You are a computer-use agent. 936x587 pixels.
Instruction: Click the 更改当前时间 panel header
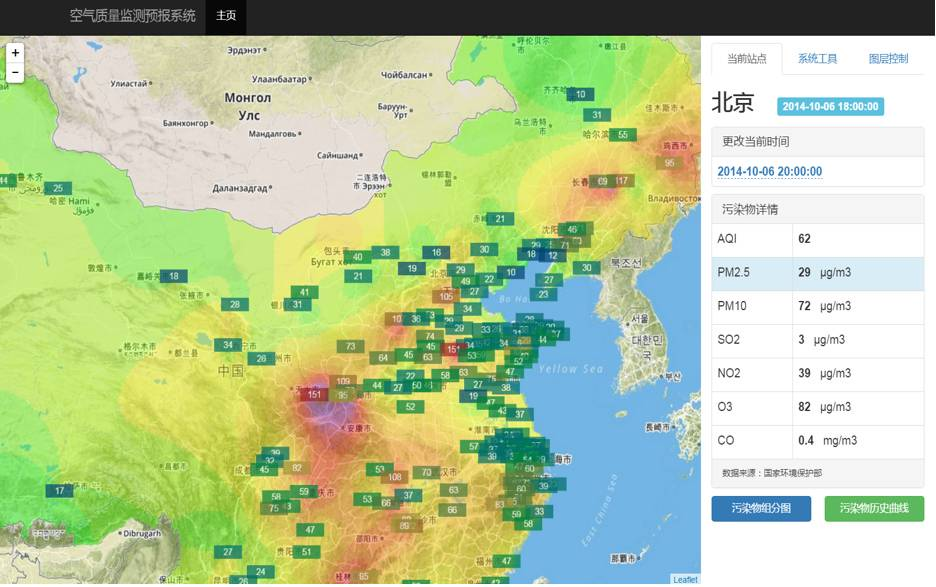pyautogui.click(x=817, y=142)
